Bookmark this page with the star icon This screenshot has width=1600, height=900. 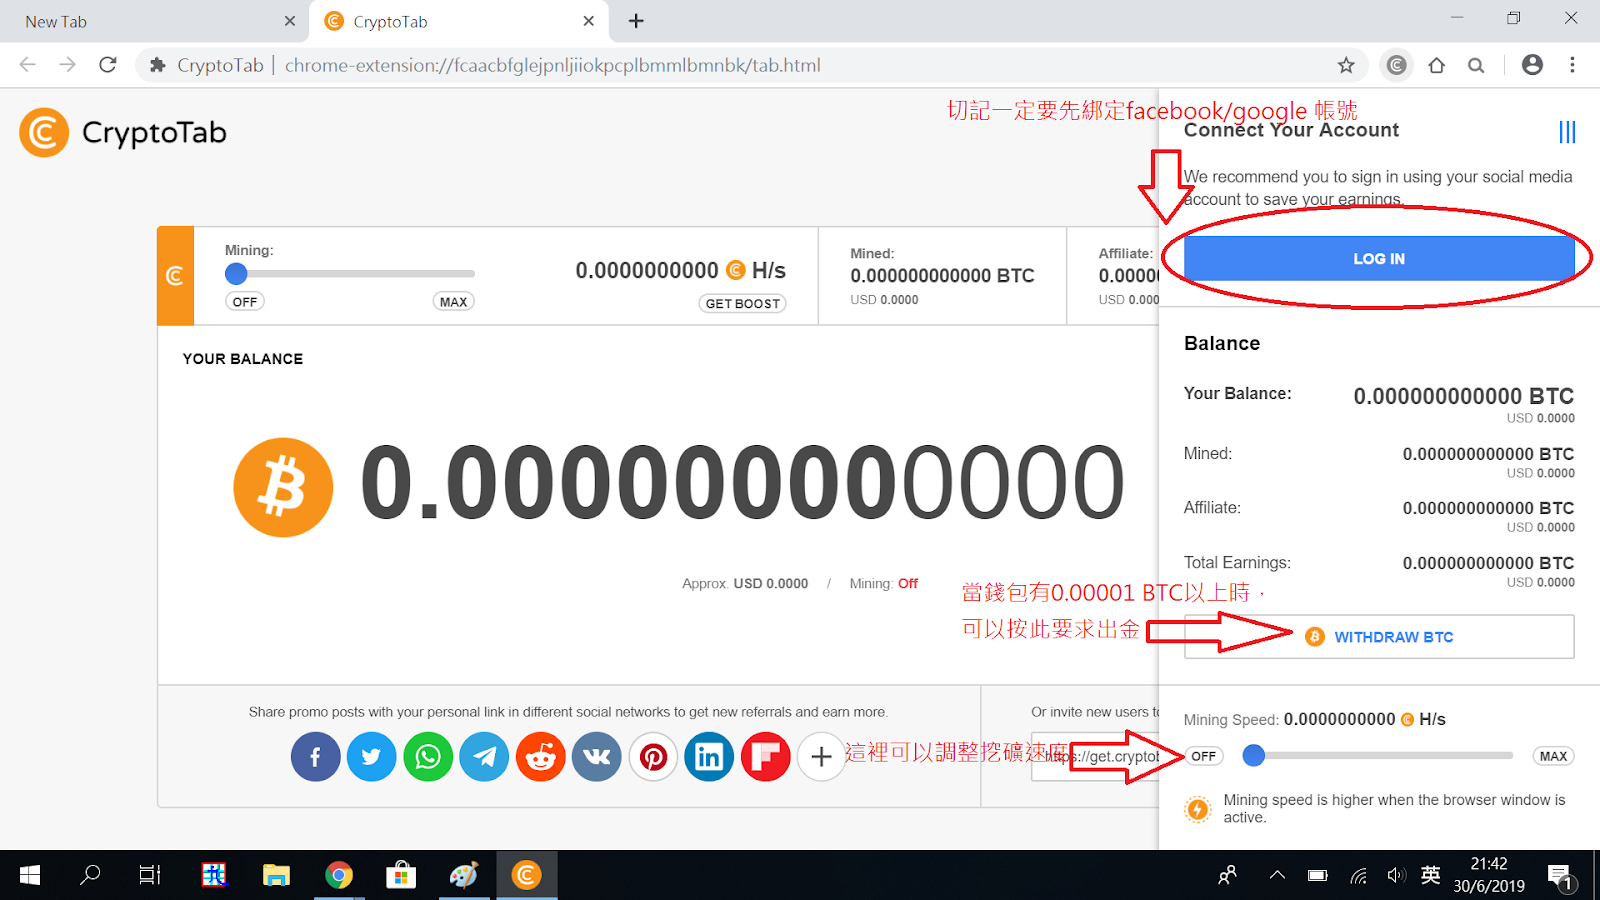1346,65
